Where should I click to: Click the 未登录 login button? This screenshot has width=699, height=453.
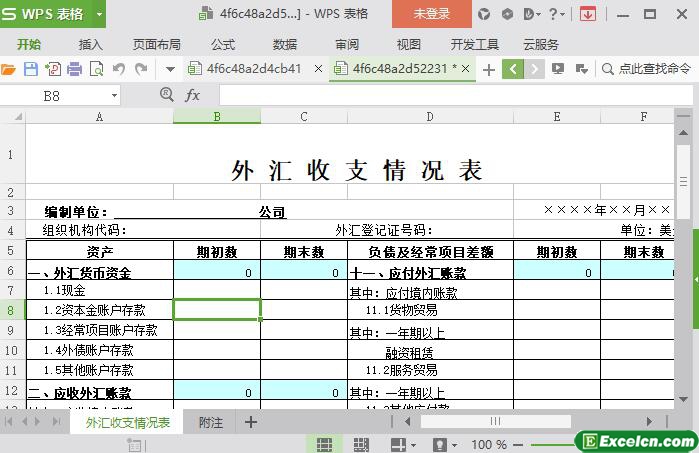pyautogui.click(x=432, y=14)
